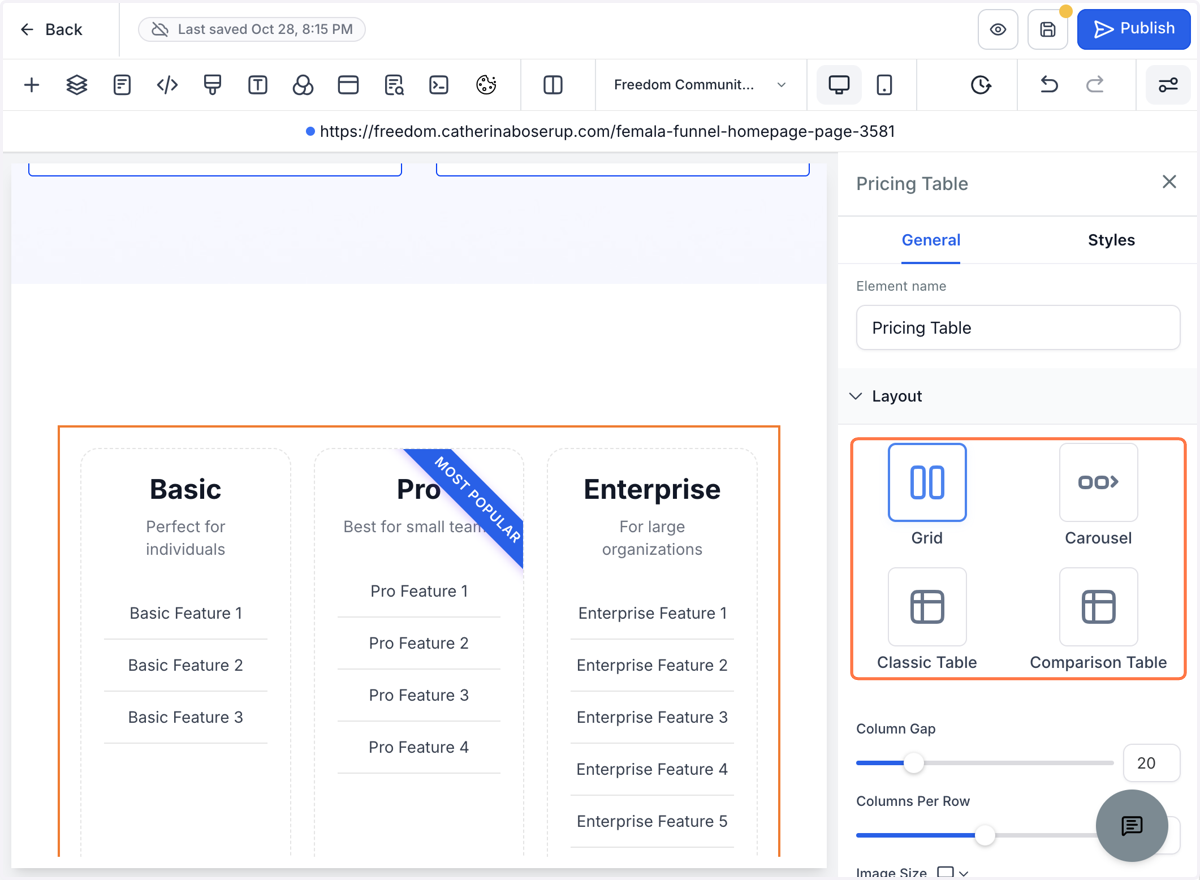1200x880 pixels.
Task: Click the cookie consent icon
Action: coord(486,85)
